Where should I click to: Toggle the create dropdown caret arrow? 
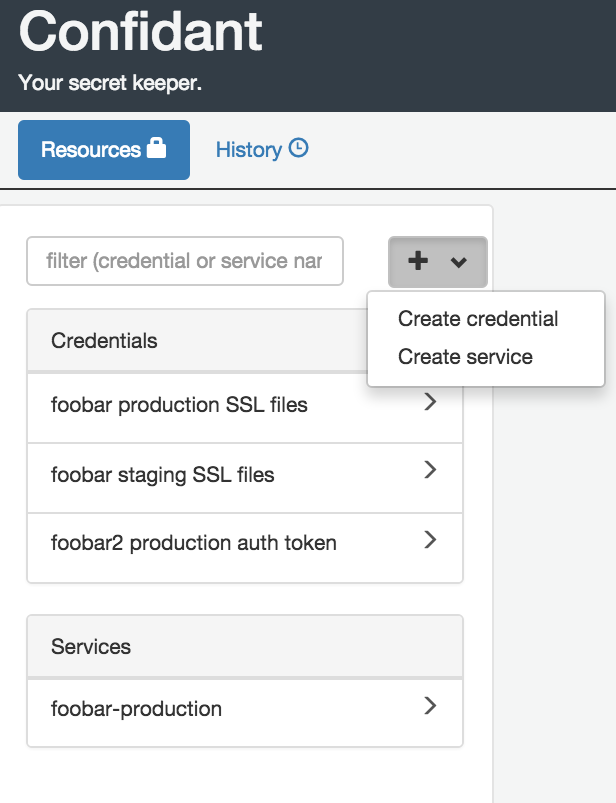coord(458,263)
